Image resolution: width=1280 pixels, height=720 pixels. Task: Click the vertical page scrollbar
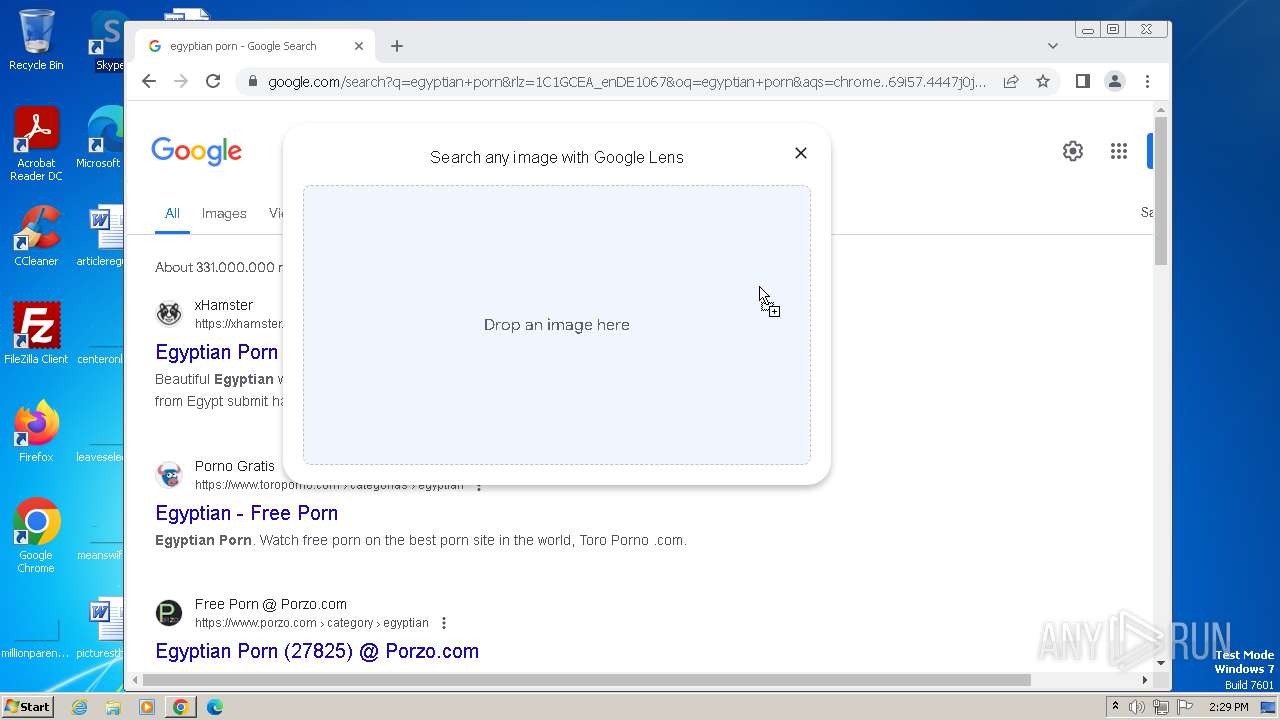tap(1161, 189)
